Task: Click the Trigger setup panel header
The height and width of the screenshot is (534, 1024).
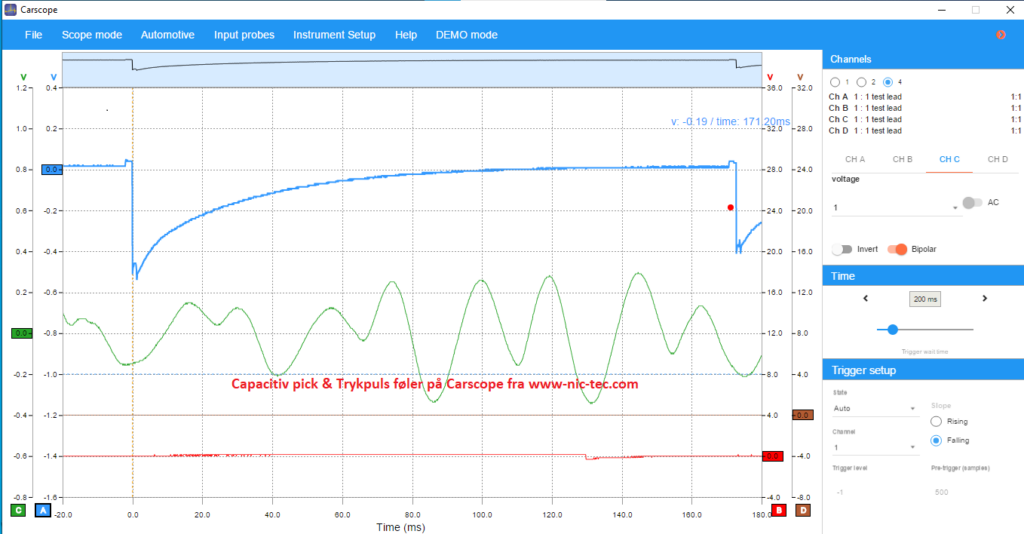Action: (x=923, y=370)
